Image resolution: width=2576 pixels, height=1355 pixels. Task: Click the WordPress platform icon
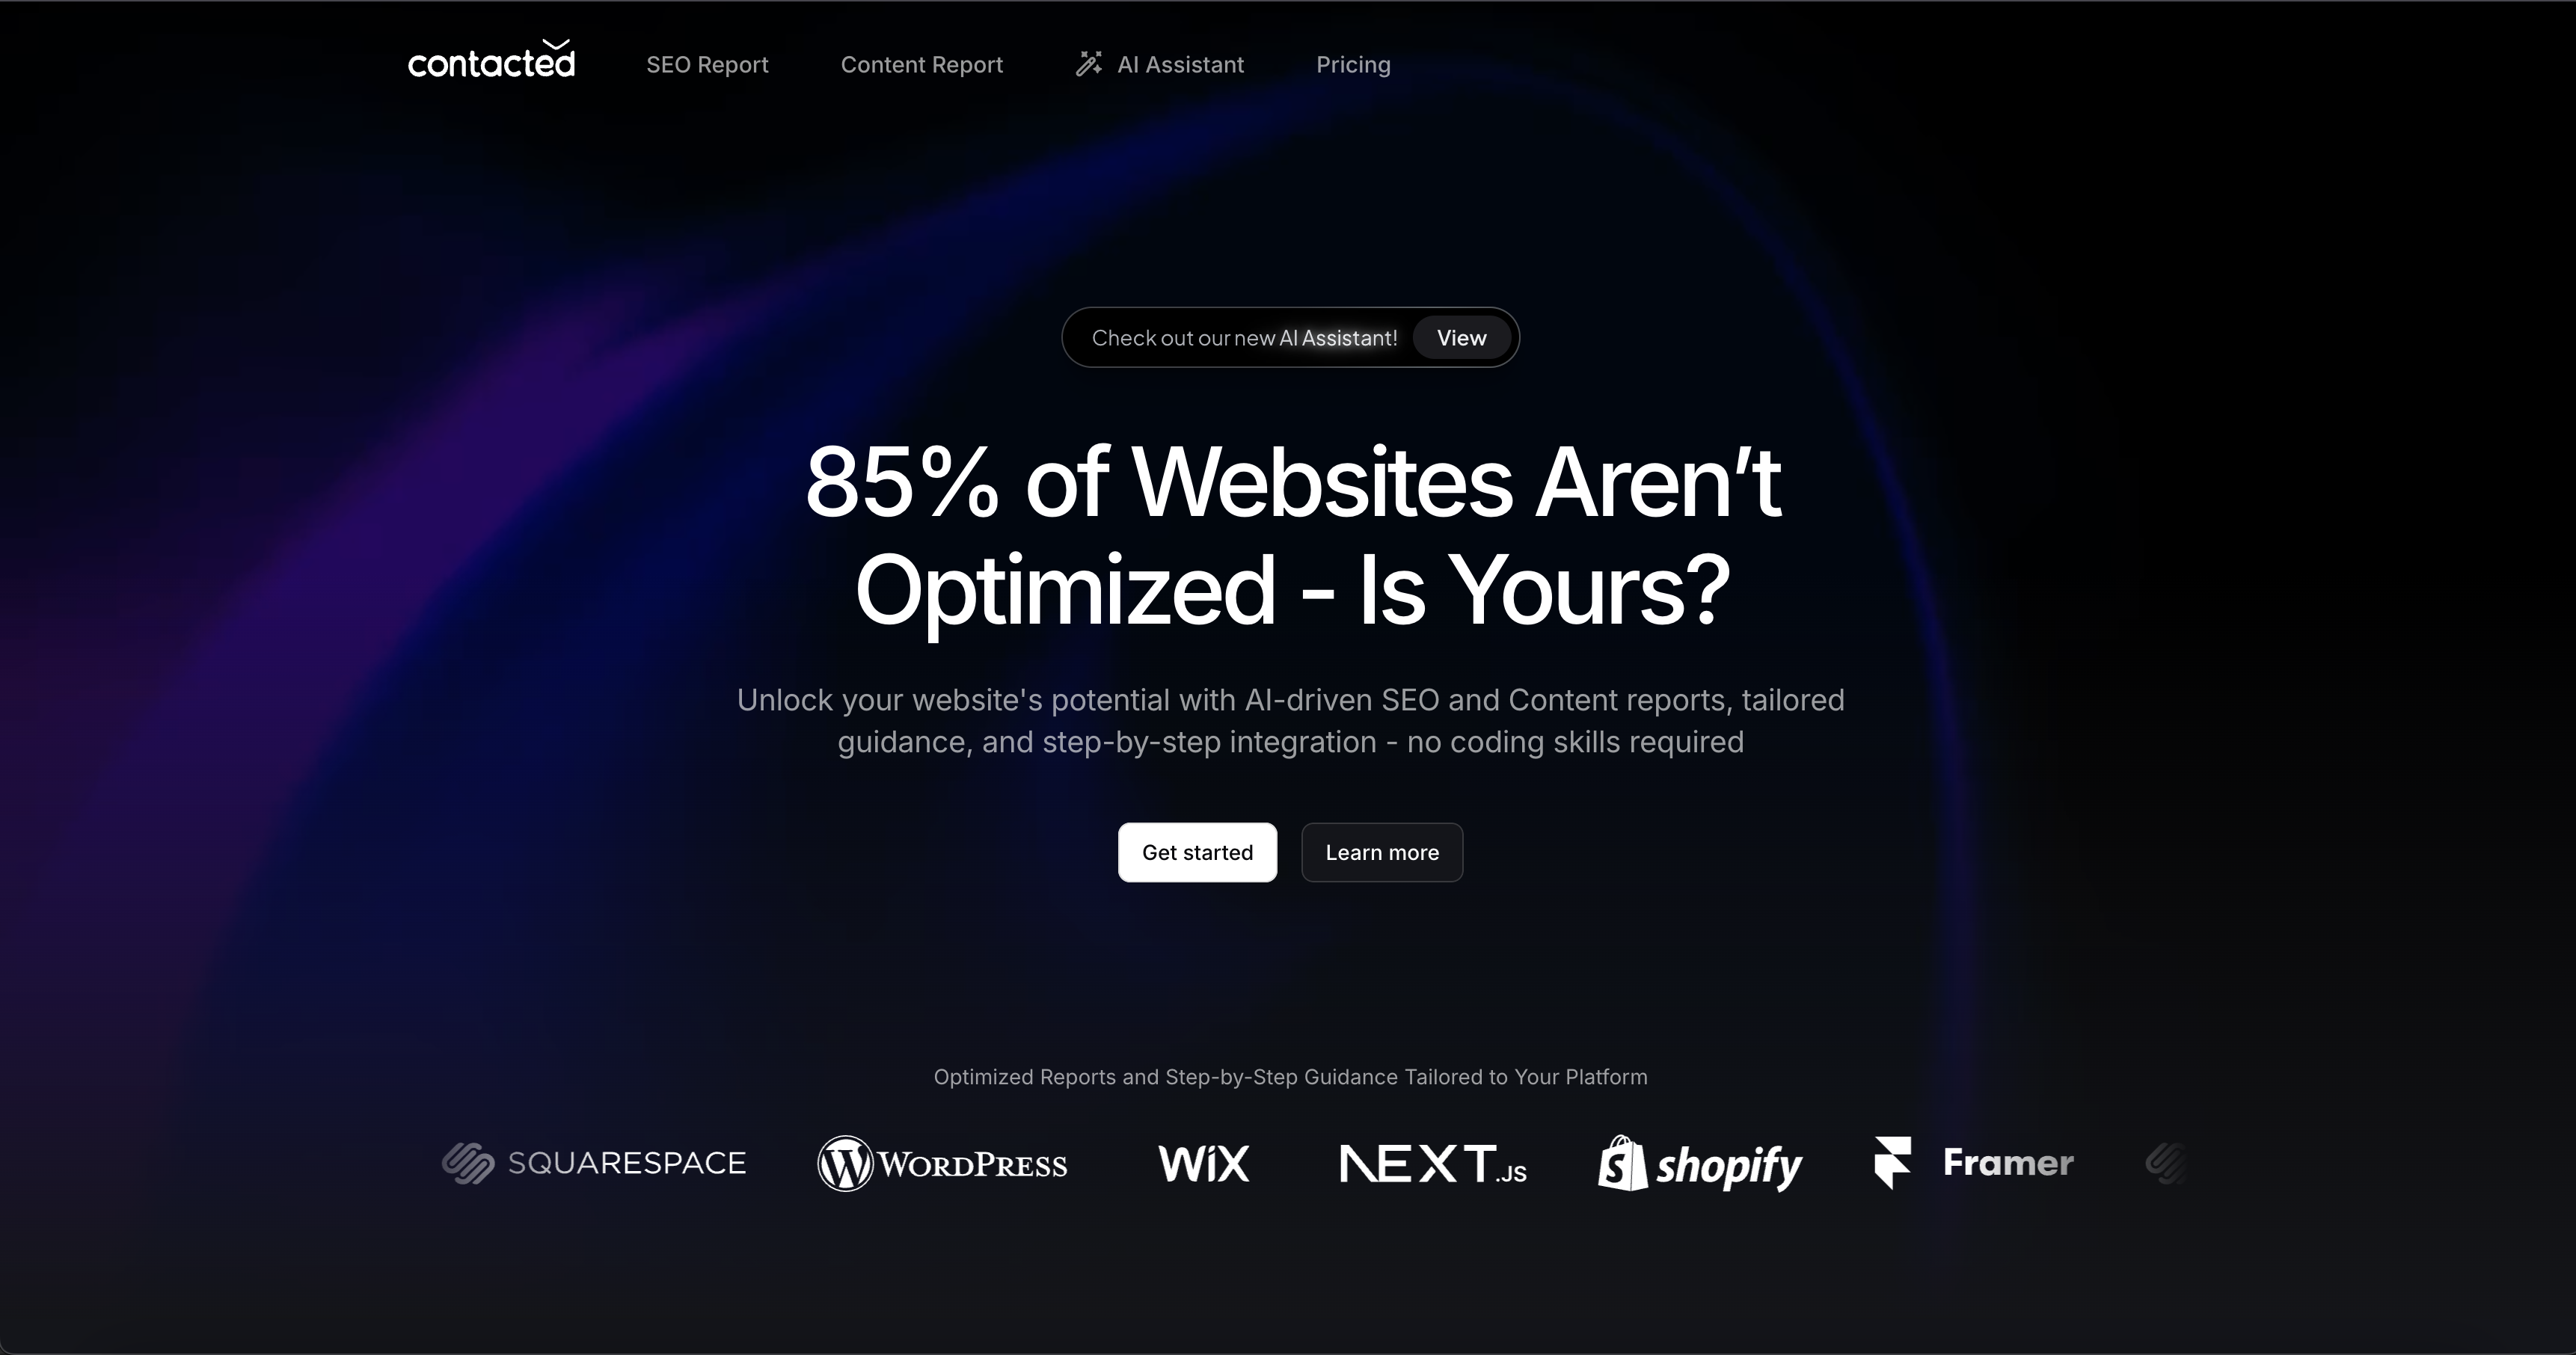tap(942, 1163)
